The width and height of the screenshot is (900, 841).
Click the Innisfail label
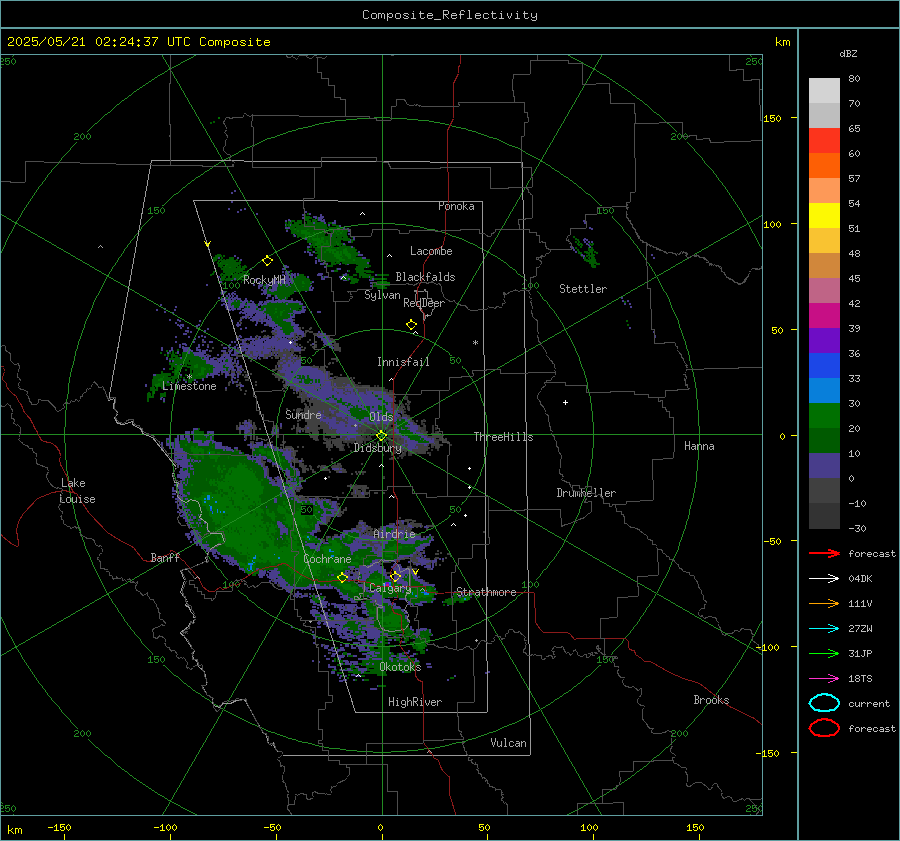403,362
